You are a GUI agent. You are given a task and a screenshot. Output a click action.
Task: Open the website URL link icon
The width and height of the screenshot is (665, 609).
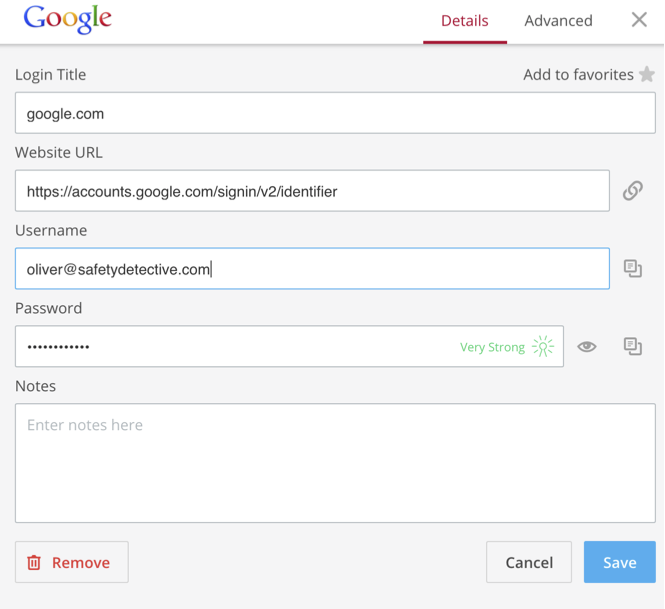point(632,190)
